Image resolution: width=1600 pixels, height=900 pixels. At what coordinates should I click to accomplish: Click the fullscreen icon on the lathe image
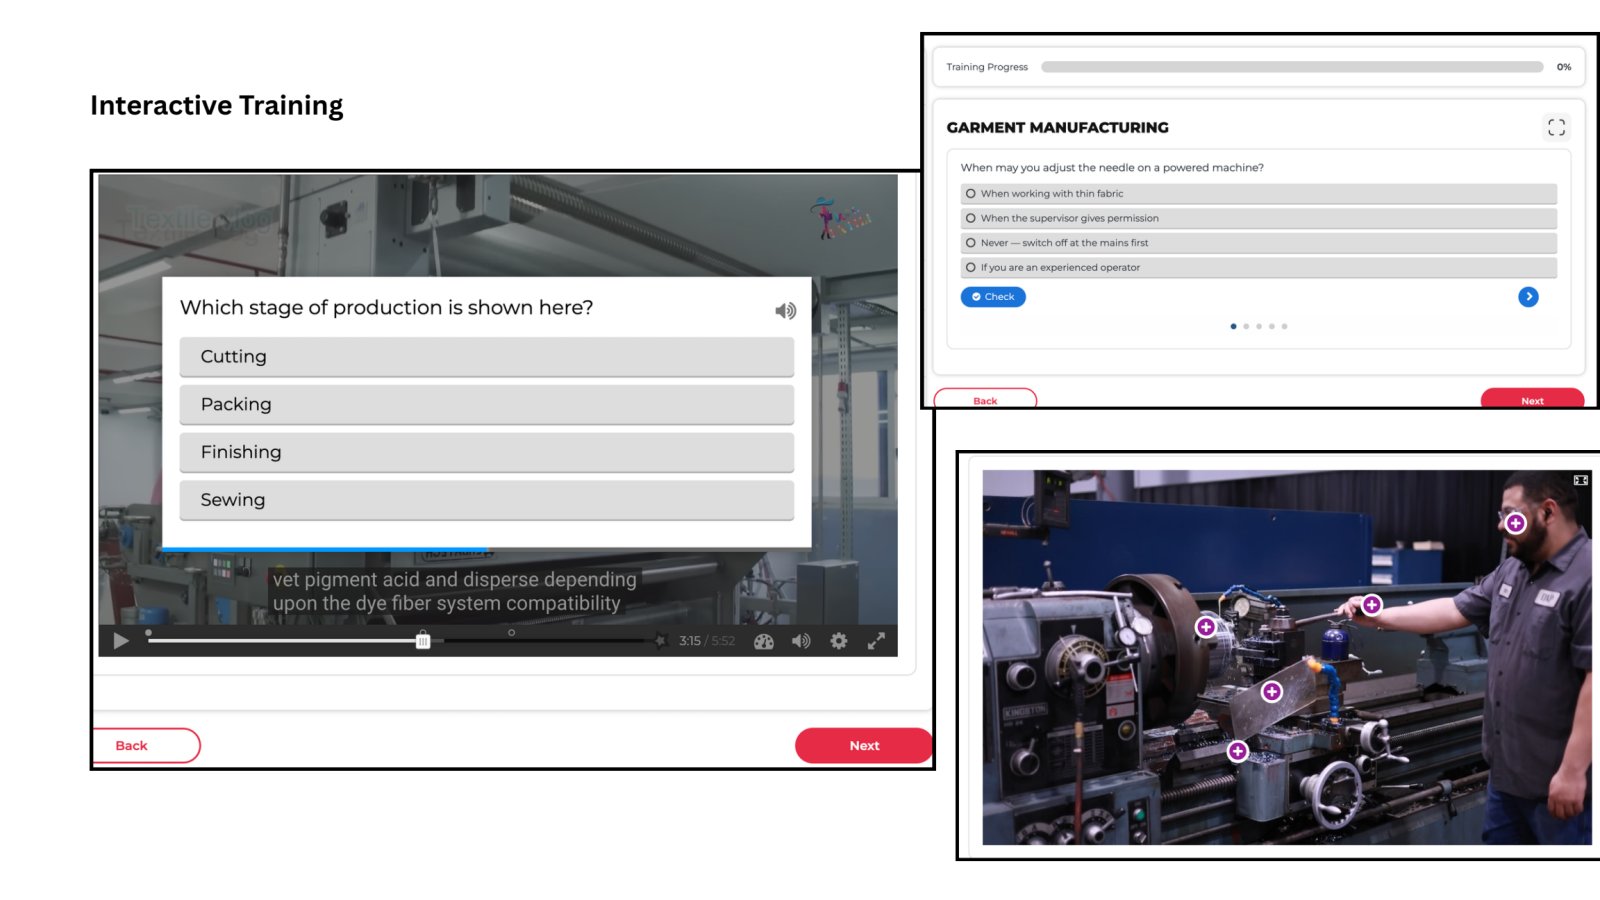point(1581,481)
